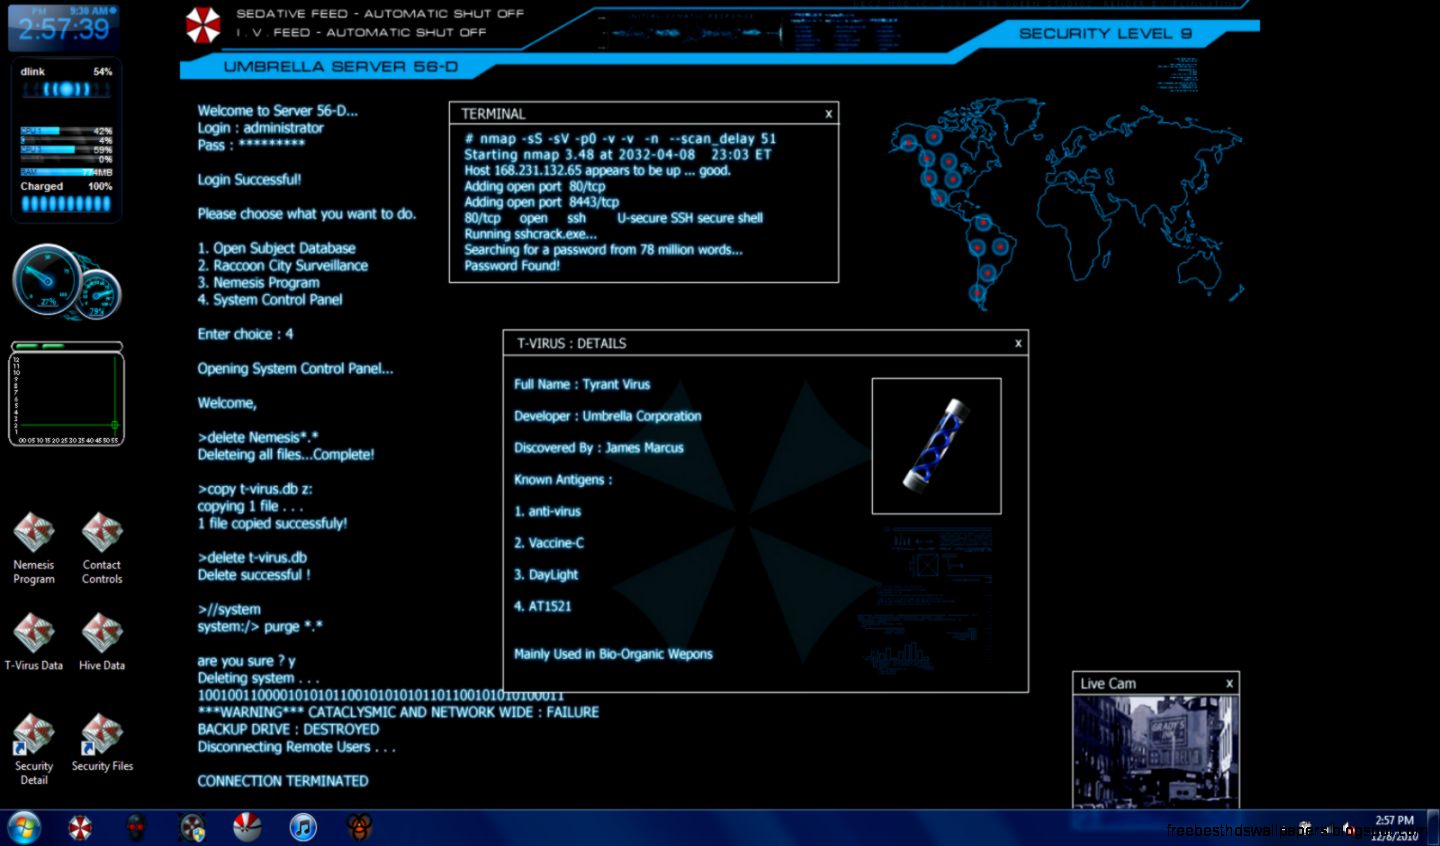Screen dimensions: 1440x846
Task: Choose option 2, Raccoon City Surveillance
Action: point(283,265)
